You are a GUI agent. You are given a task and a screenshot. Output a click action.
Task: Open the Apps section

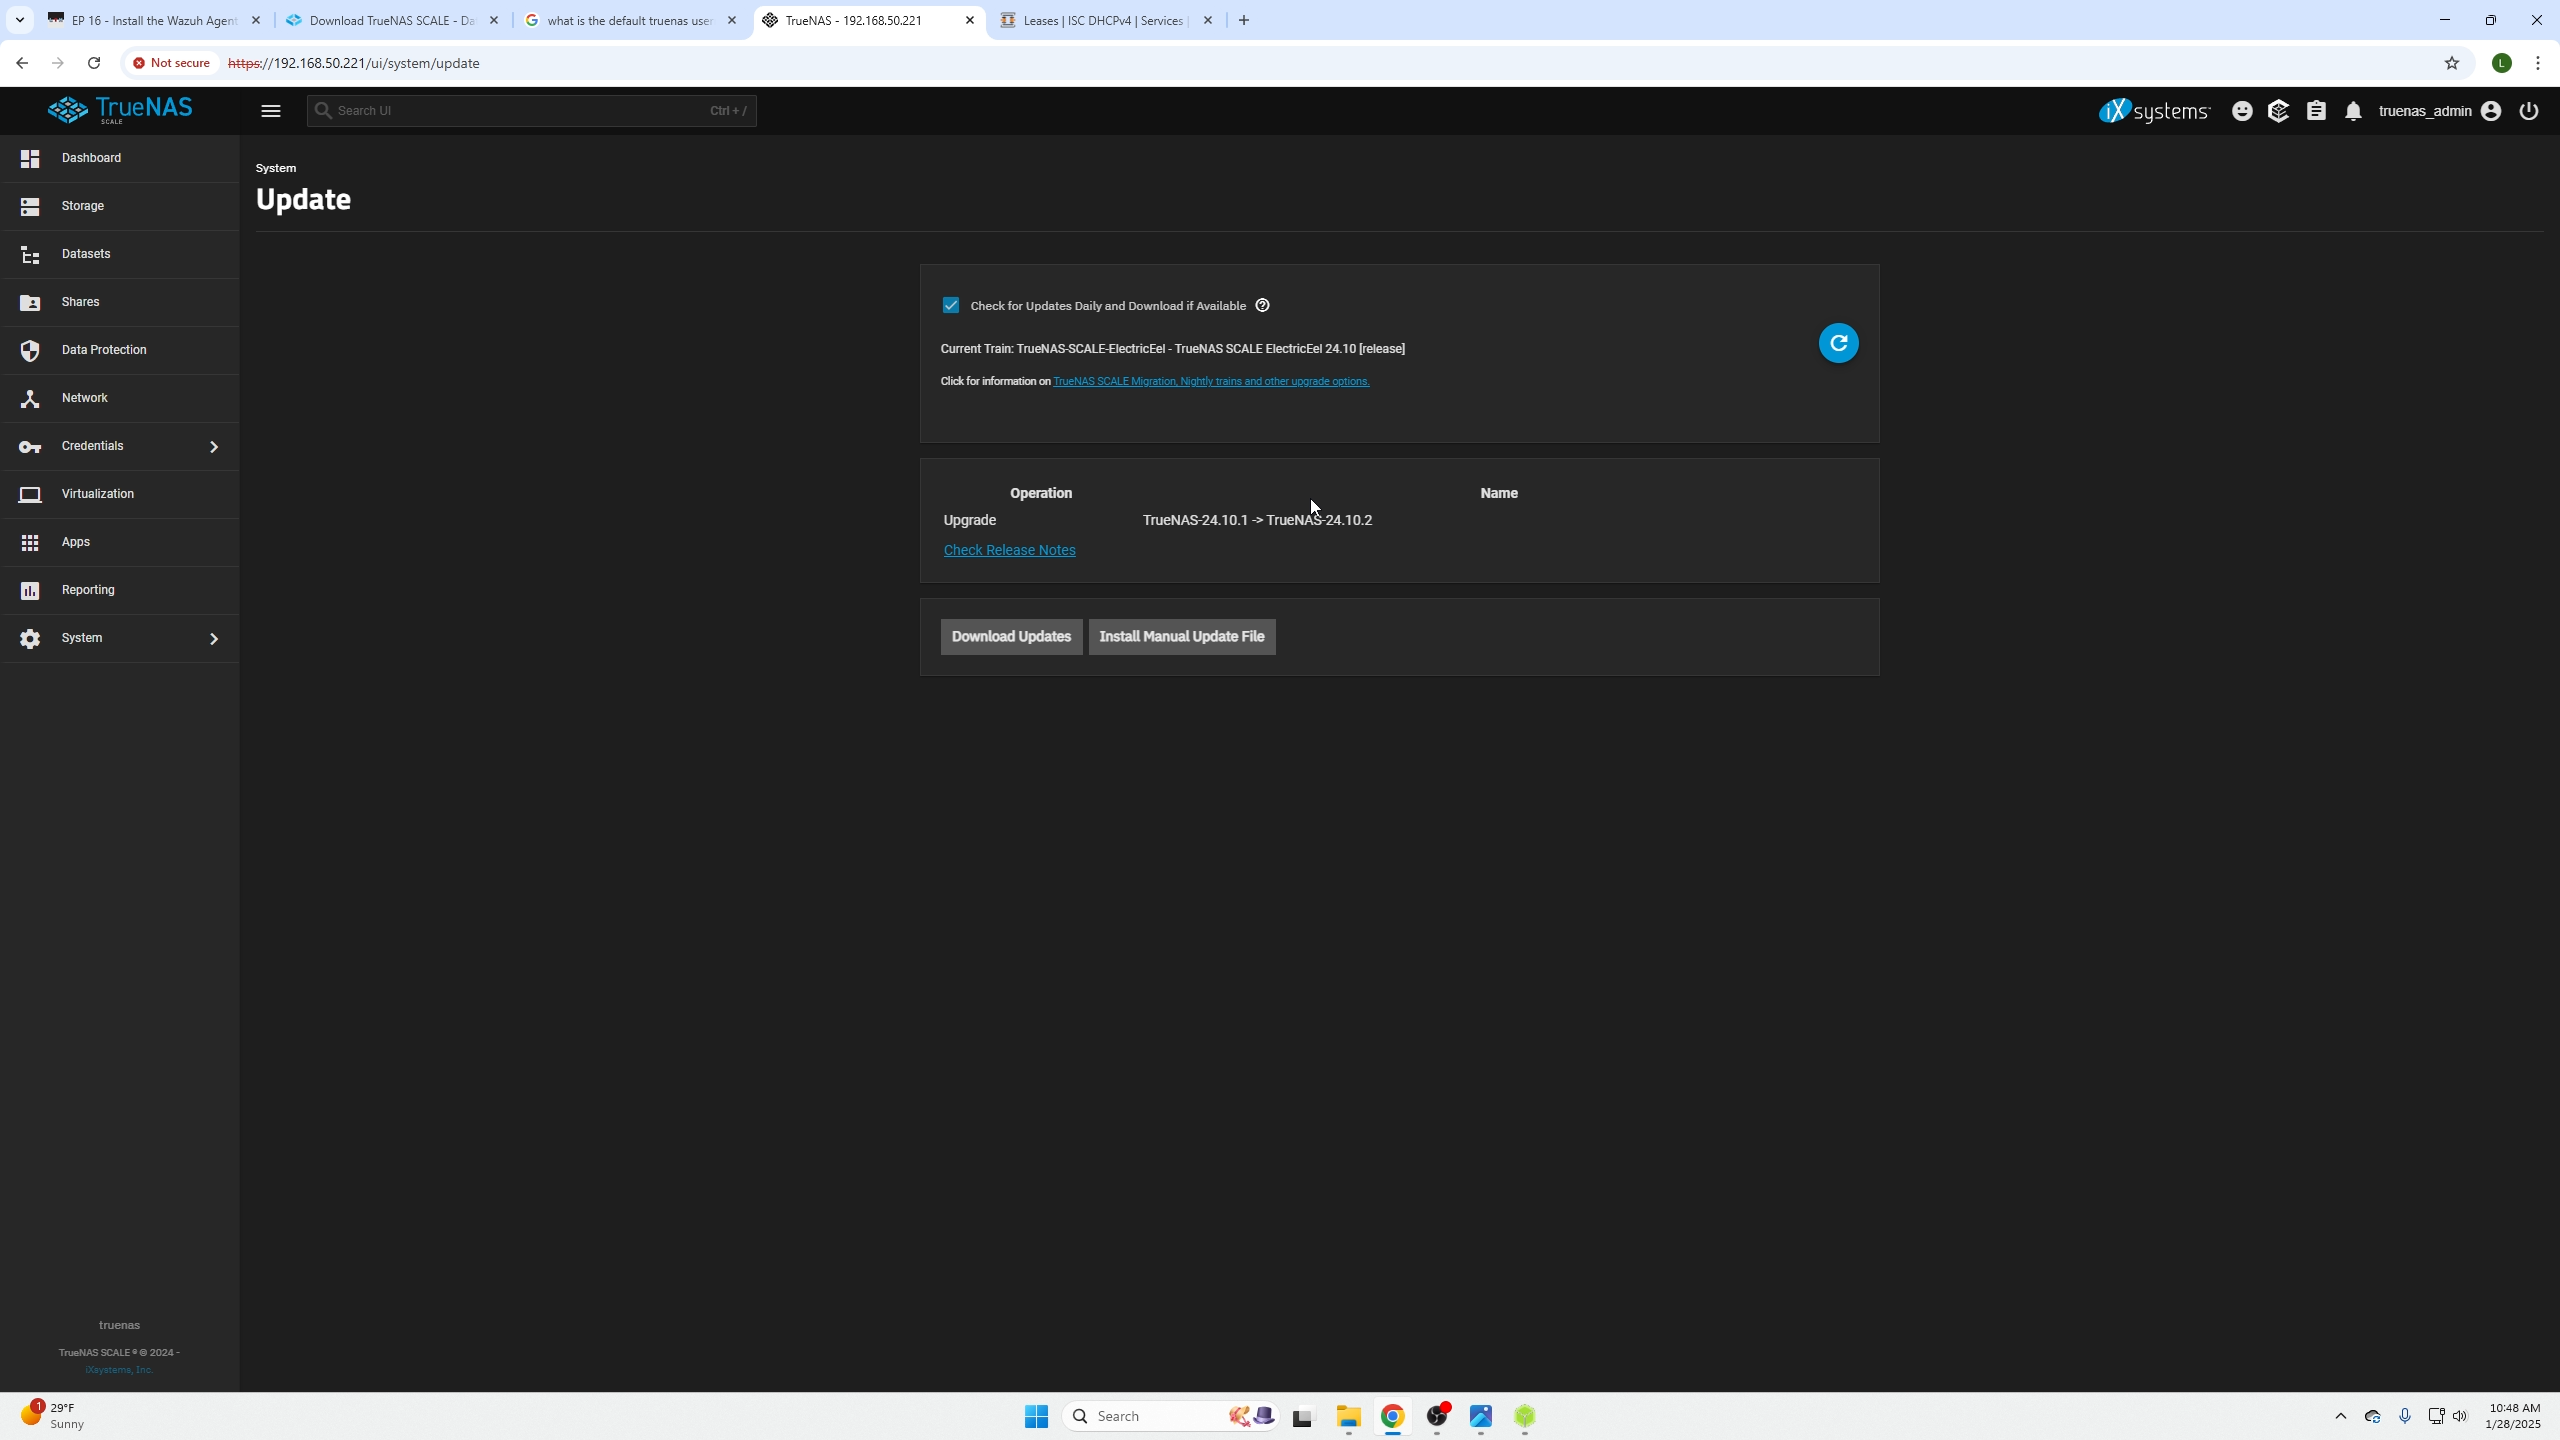pyautogui.click(x=76, y=542)
